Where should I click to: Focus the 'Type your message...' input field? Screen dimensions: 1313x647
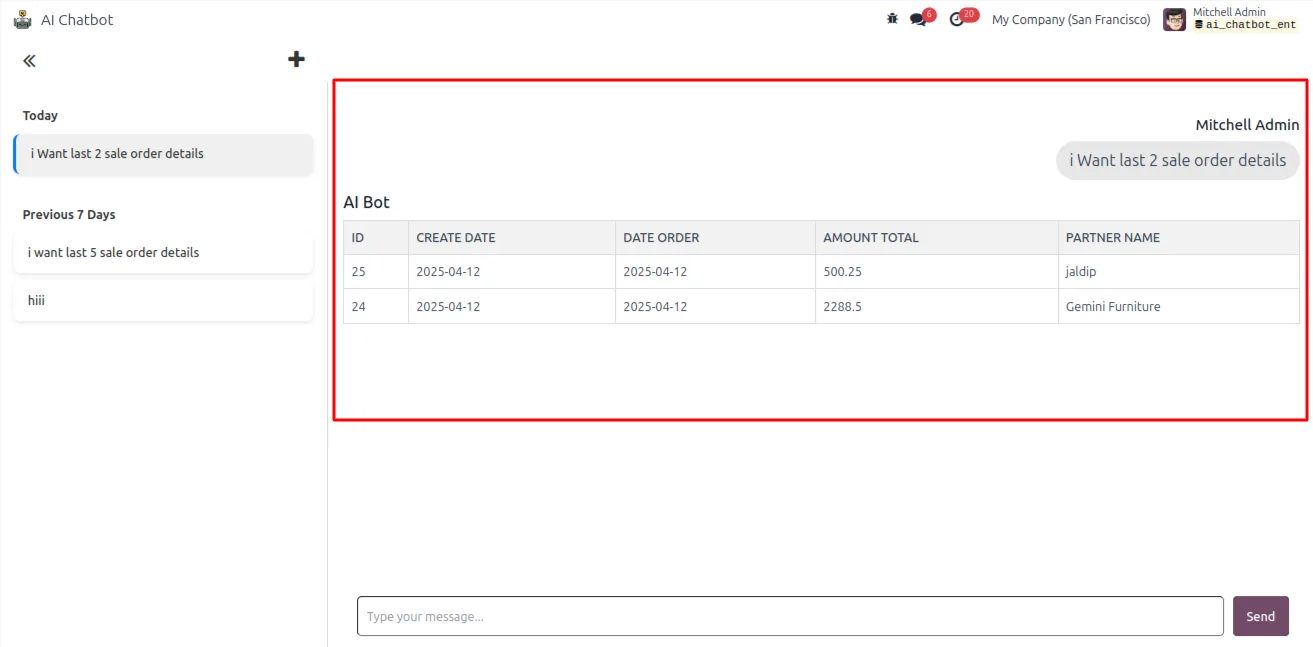click(x=790, y=616)
